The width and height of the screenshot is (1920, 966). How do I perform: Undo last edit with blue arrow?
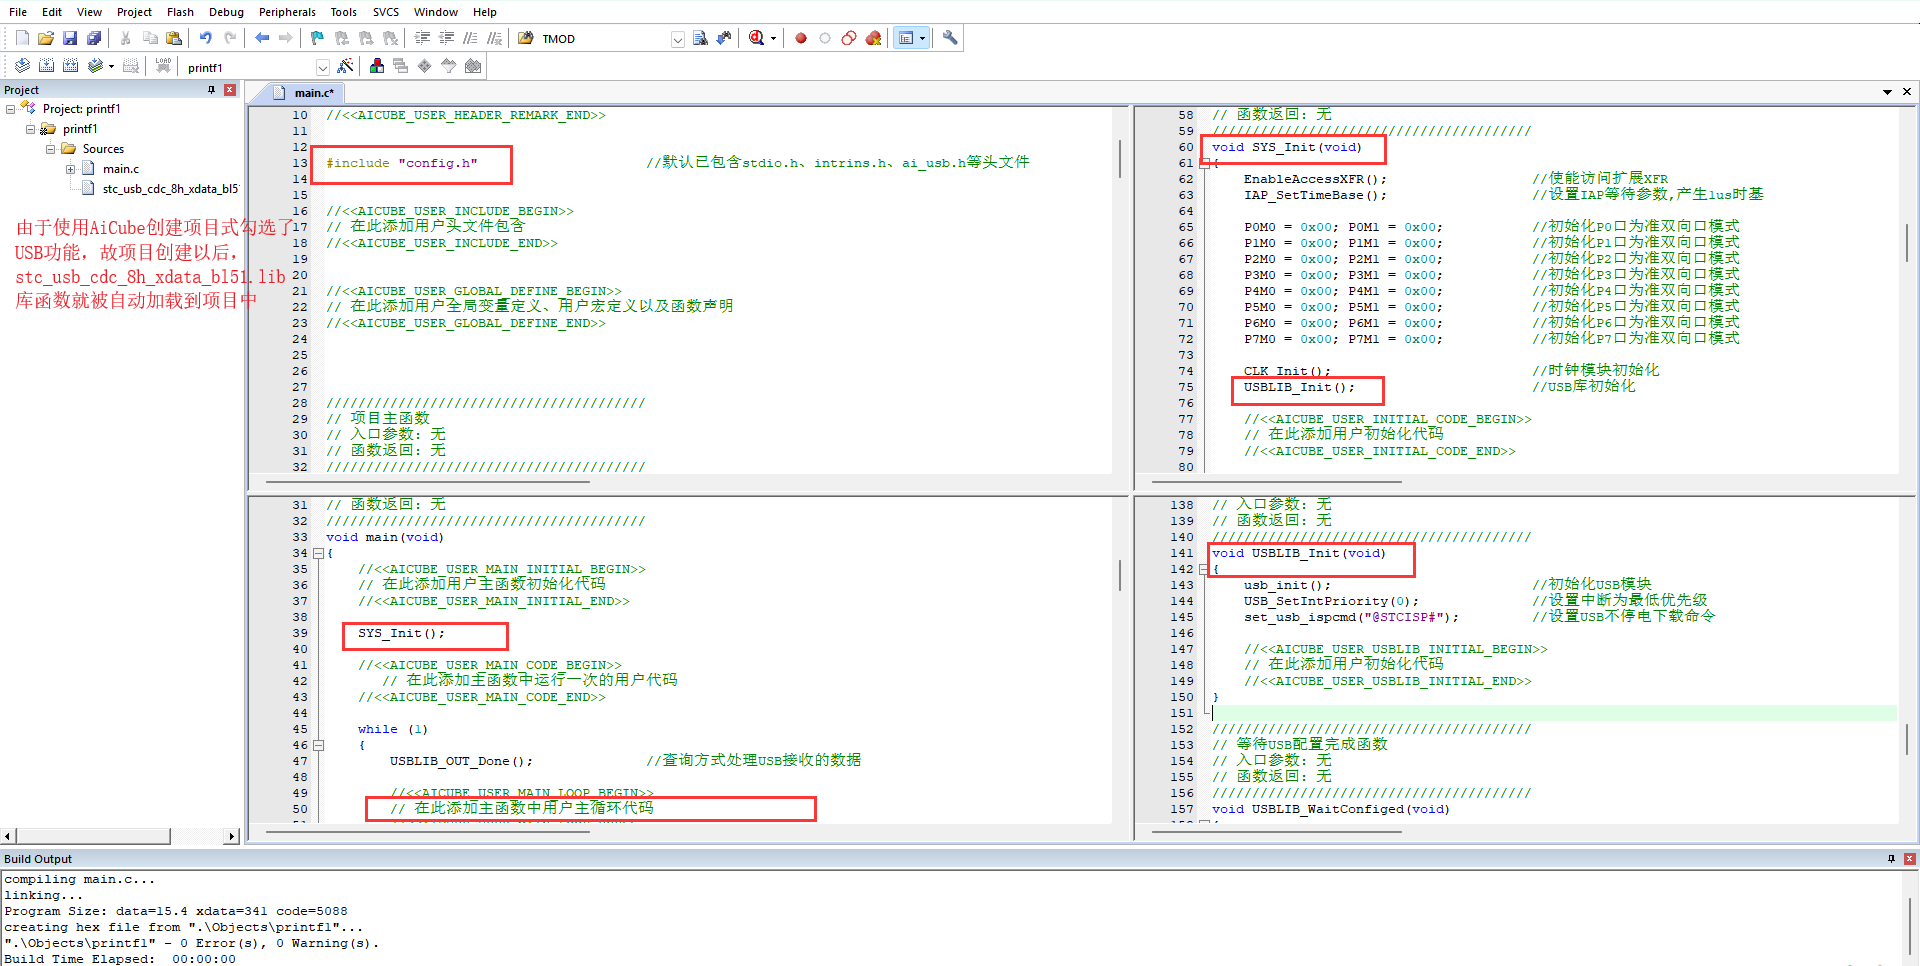point(206,38)
